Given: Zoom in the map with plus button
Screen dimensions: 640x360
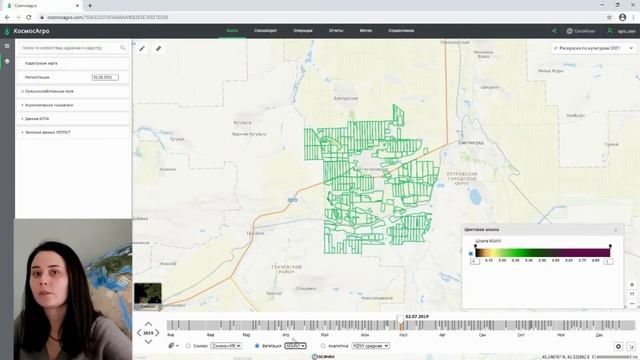Looking at the screenshot, I should [x=632, y=284].
